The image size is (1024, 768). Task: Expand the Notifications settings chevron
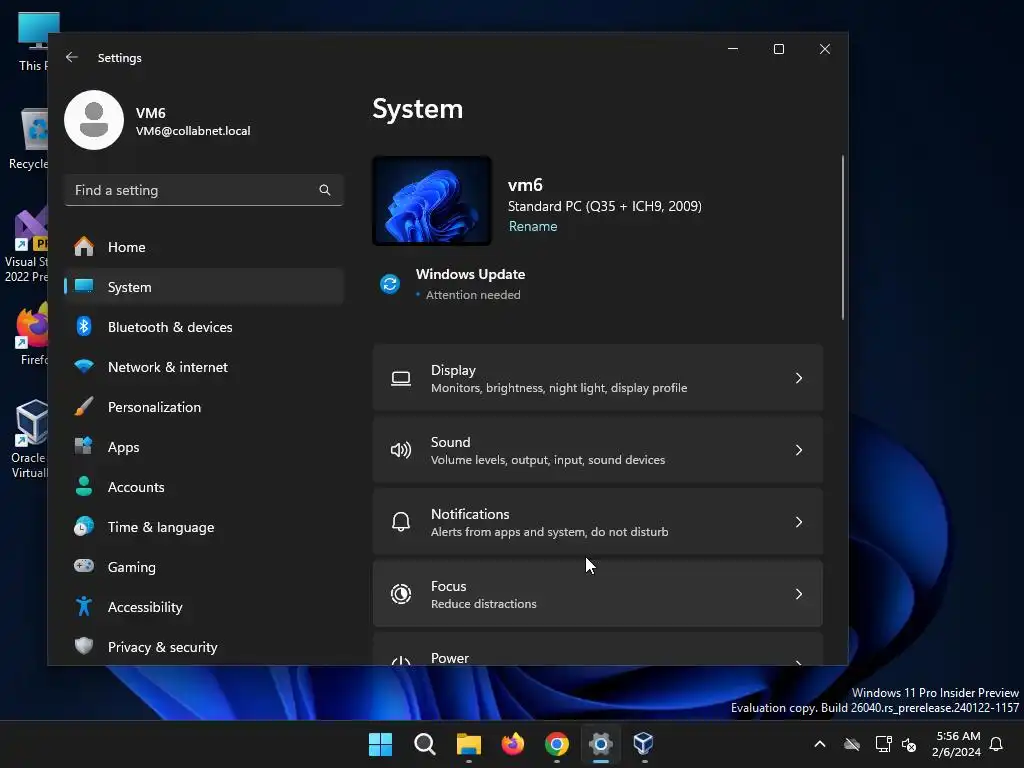[x=799, y=522]
